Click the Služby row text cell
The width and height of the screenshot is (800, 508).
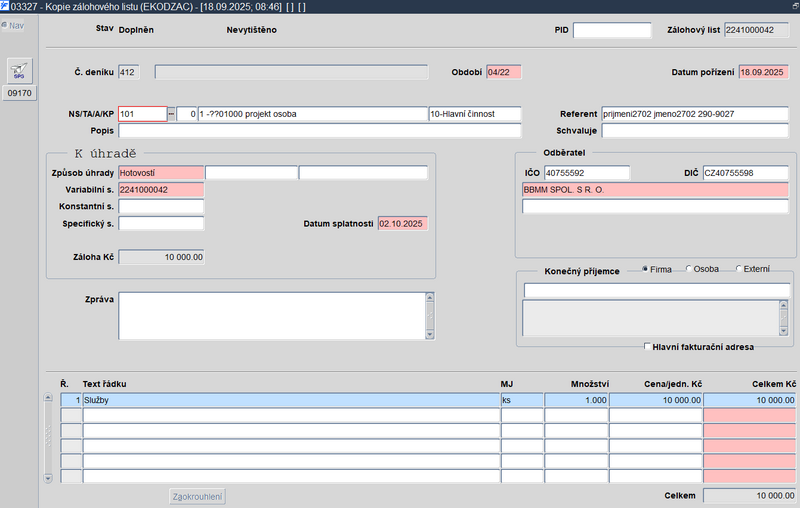[x=291, y=400]
